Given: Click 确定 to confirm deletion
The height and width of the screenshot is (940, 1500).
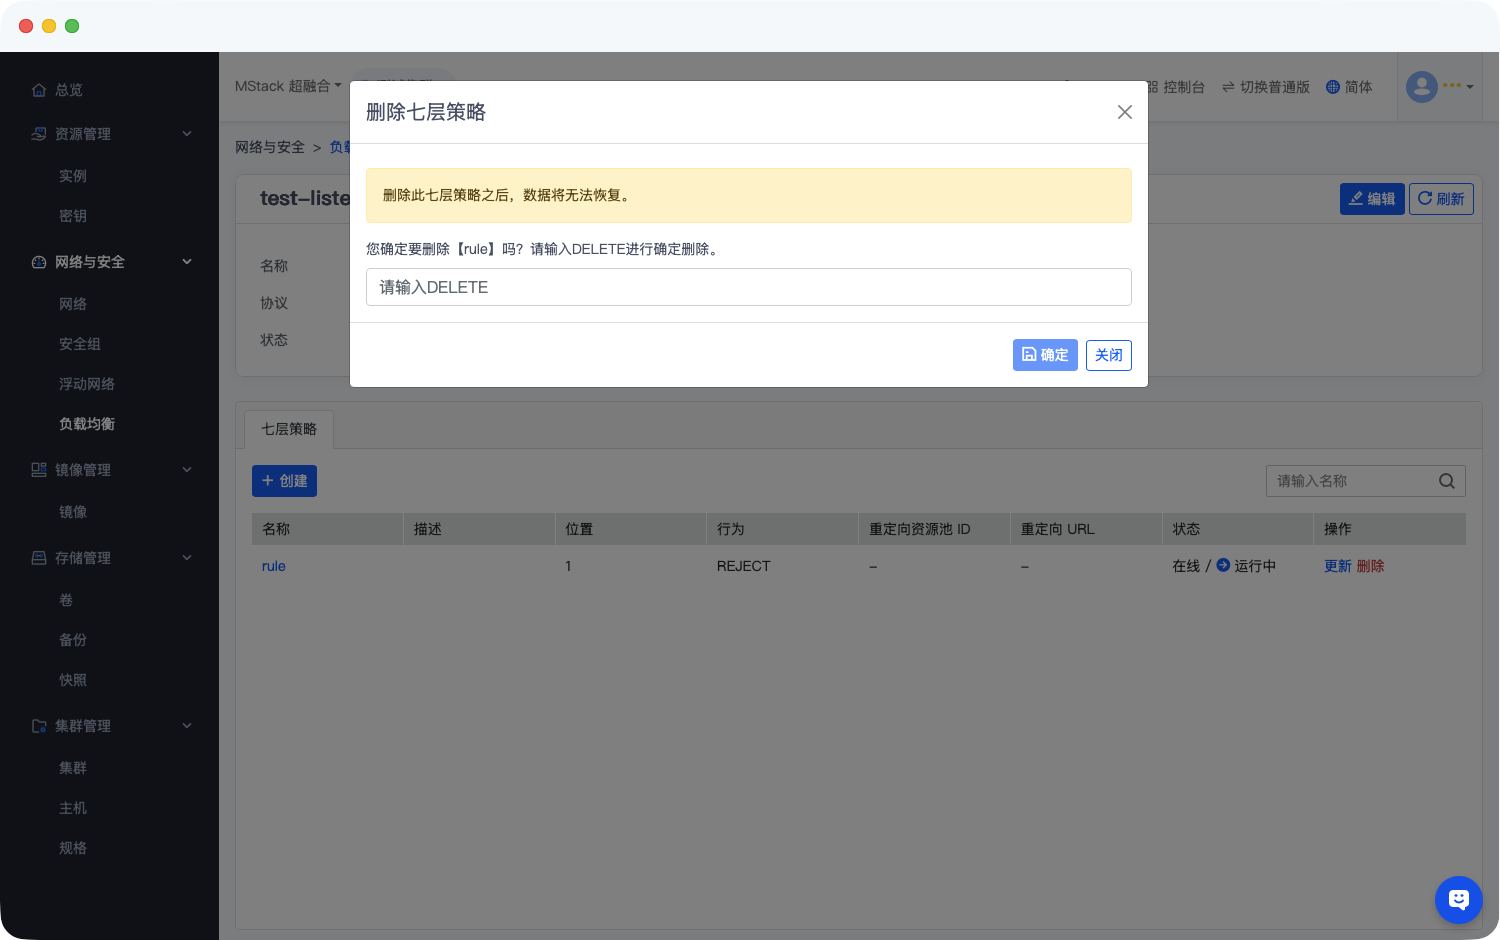Looking at the screenshot, I should [1044, 355].
